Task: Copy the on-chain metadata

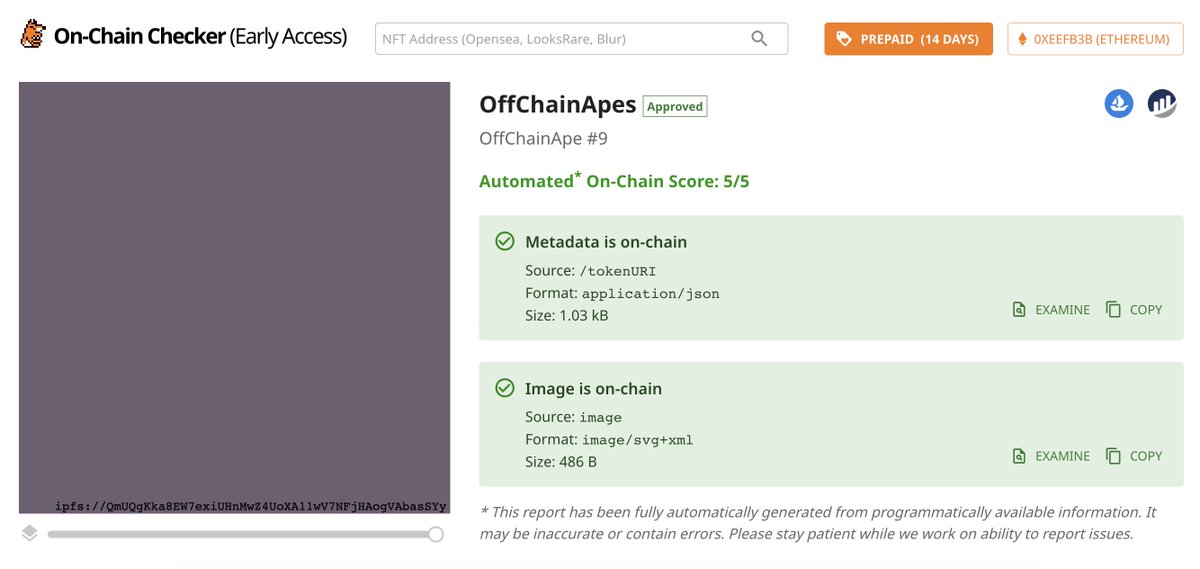Action: [1134, 310]
